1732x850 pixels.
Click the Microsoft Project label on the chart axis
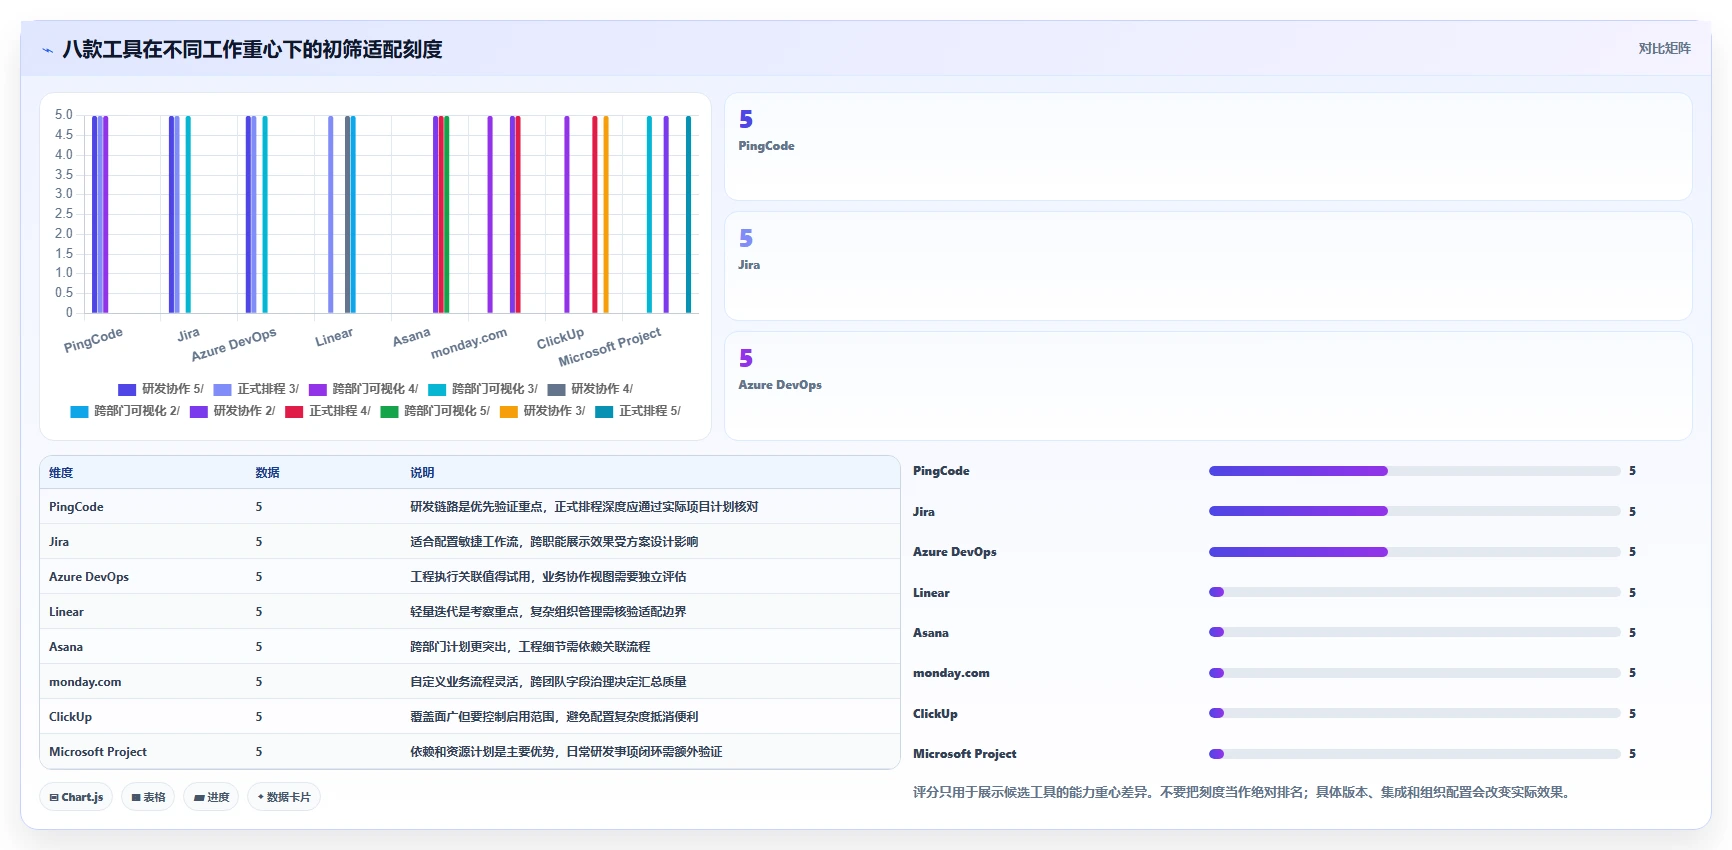(610, 347)
